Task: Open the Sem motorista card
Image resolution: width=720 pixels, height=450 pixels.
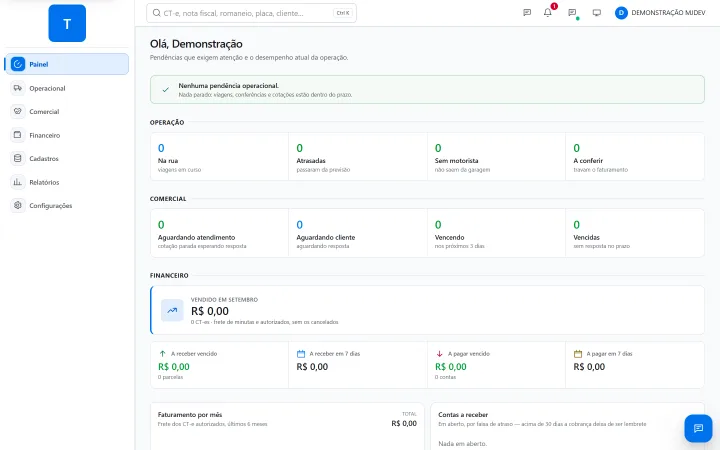Action: coord(496,157)
